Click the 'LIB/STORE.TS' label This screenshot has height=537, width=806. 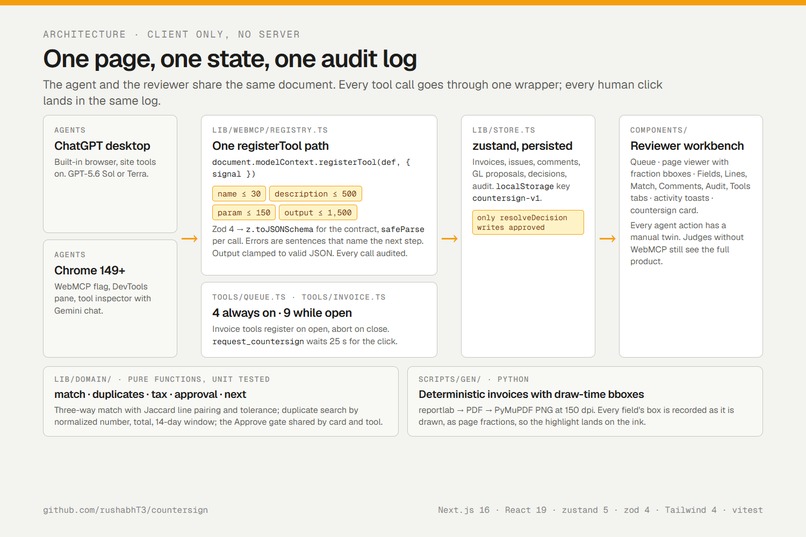[x=504, y=130]
